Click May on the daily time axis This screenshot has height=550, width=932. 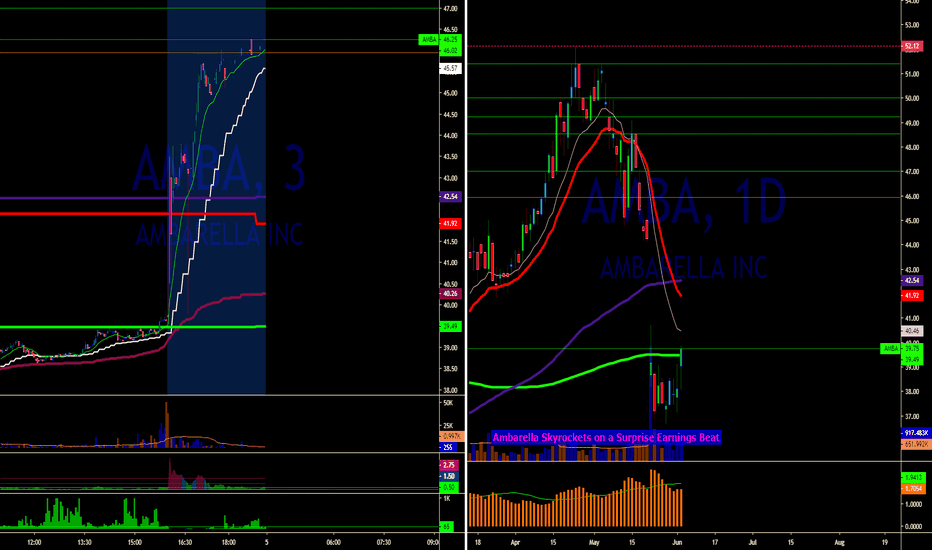click(594, 542)
